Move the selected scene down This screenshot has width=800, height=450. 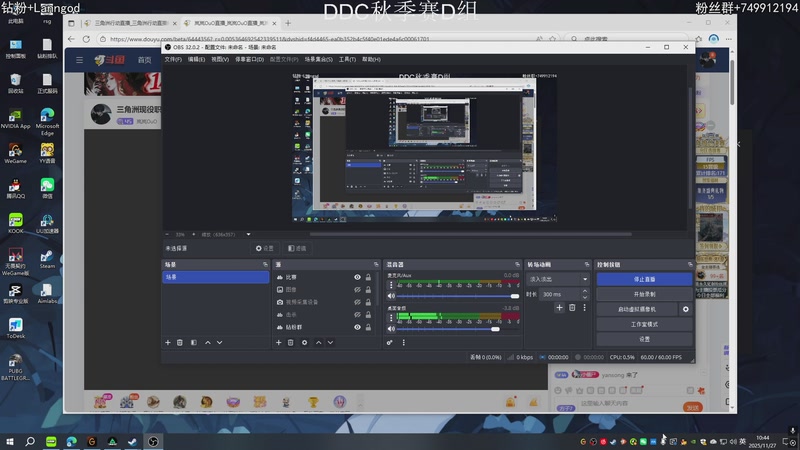(219, 342)
